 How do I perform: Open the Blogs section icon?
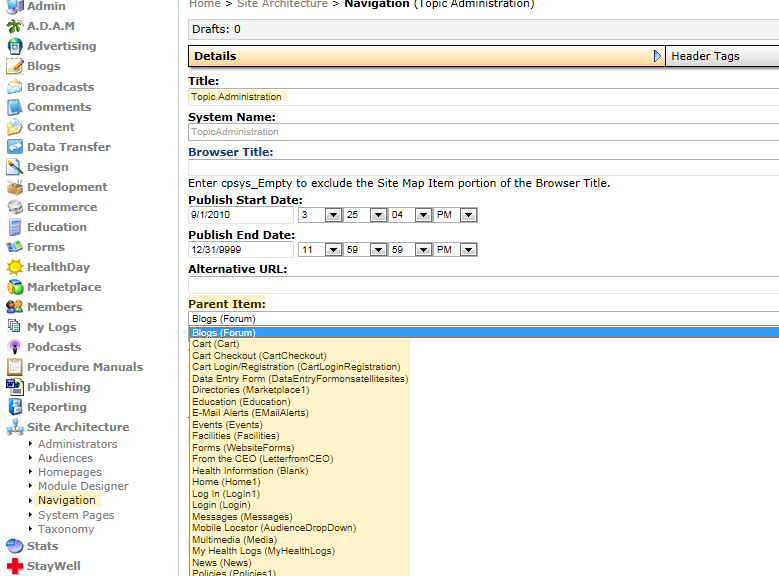pyautogui.click(x=14, y=66)
